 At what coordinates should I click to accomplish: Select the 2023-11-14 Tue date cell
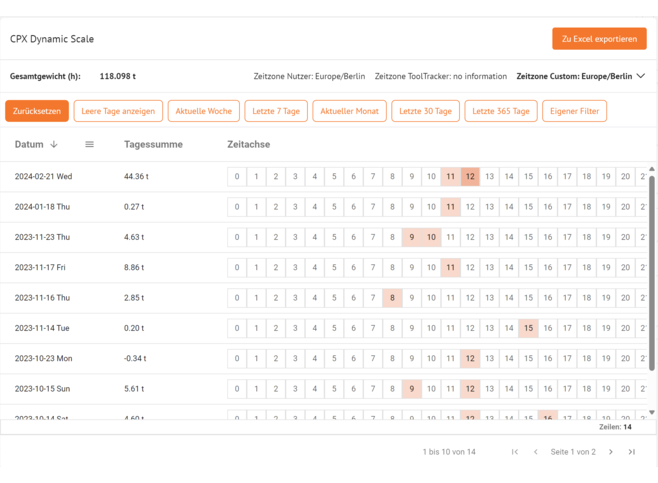(42, 328)
